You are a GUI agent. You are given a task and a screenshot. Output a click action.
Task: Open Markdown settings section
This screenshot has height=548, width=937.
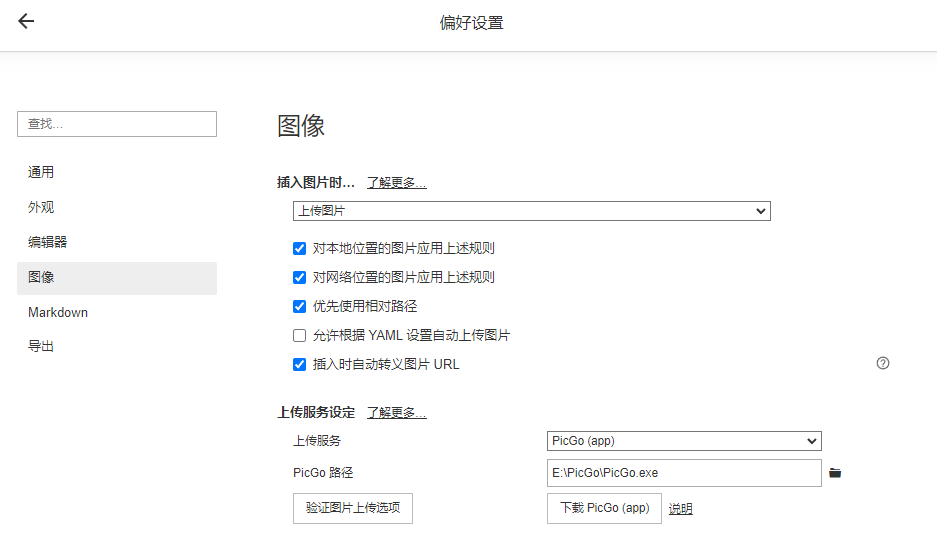click(117, 313)
